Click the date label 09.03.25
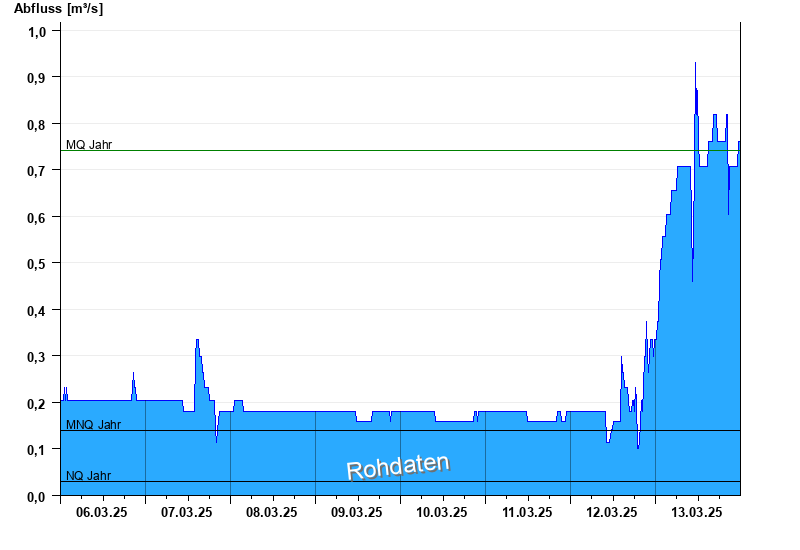 357,512
